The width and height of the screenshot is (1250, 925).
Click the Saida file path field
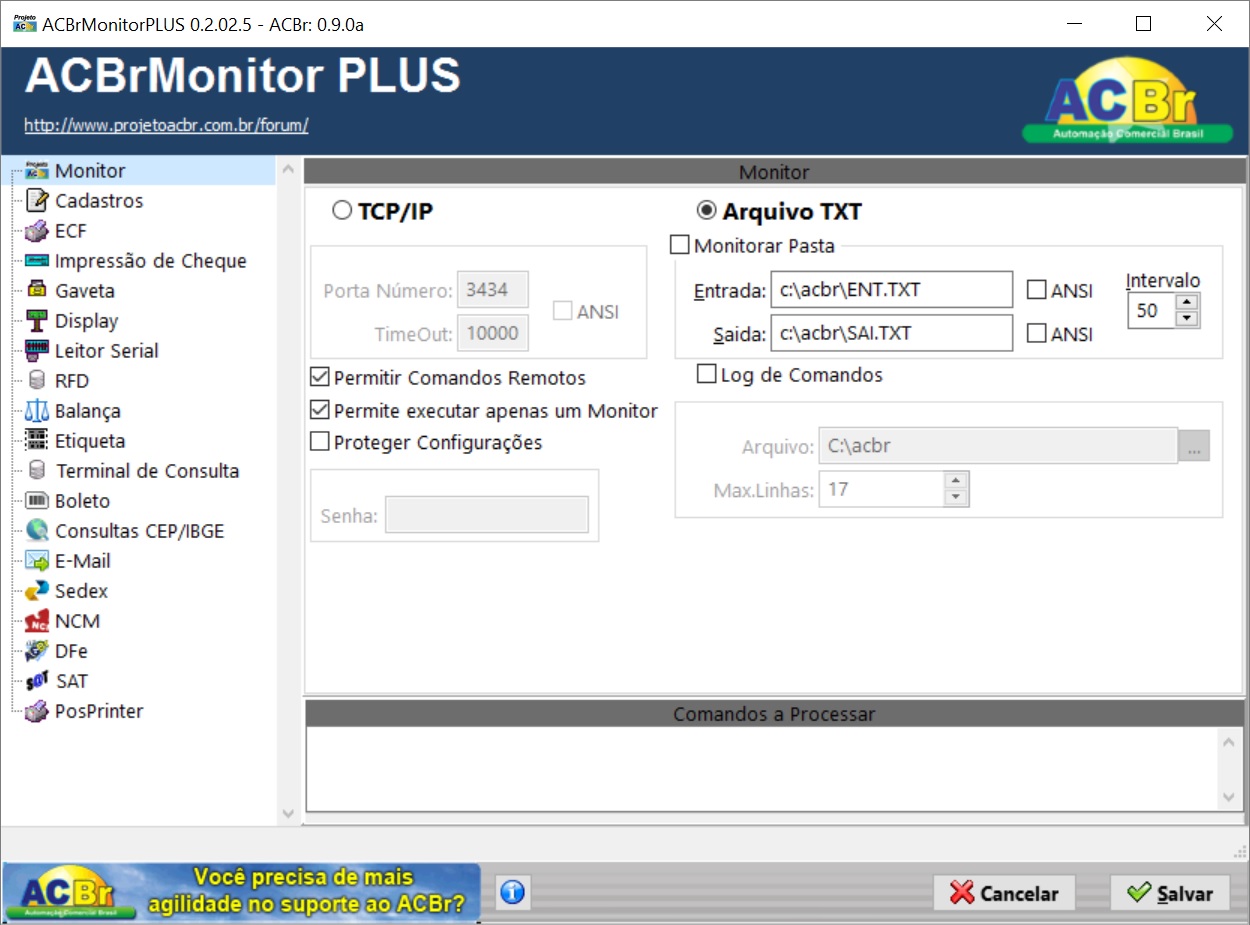(x=892, y=333)
